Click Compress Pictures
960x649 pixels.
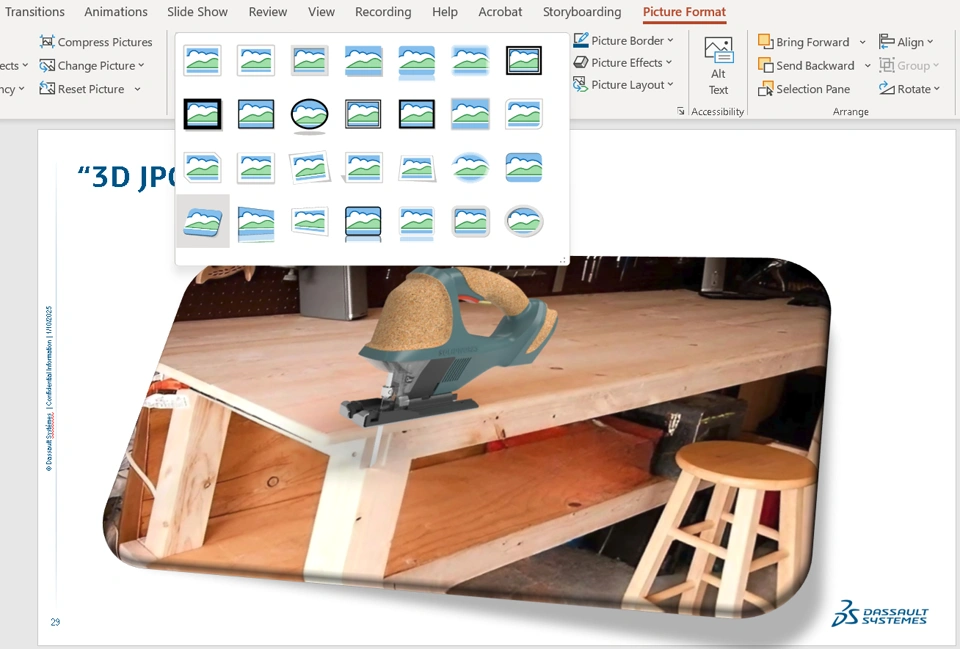(x=96, y=42)
